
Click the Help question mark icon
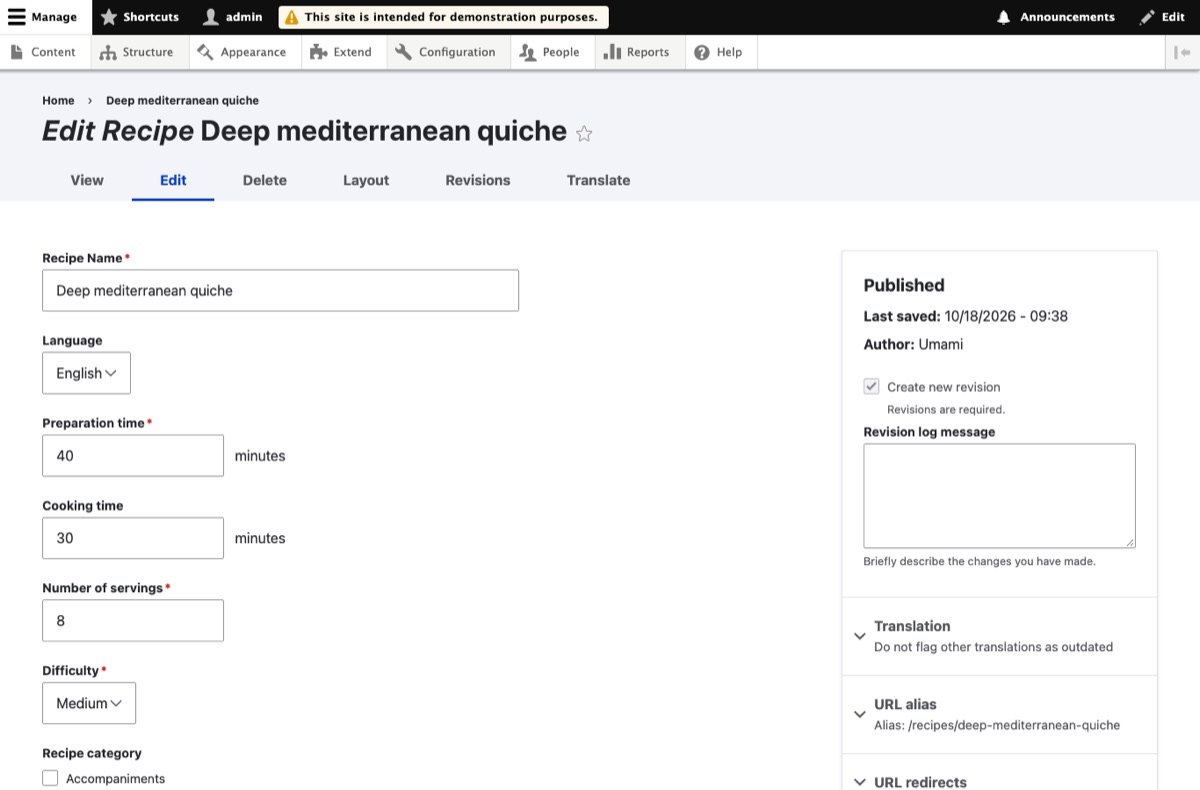pyautogui.click(x=702, y=52)
